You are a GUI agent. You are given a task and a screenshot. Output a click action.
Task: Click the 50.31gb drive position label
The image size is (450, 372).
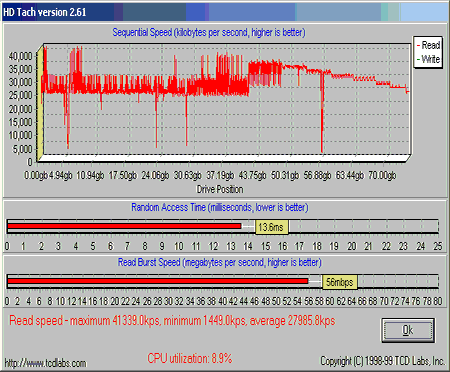[x=285, y=175]
